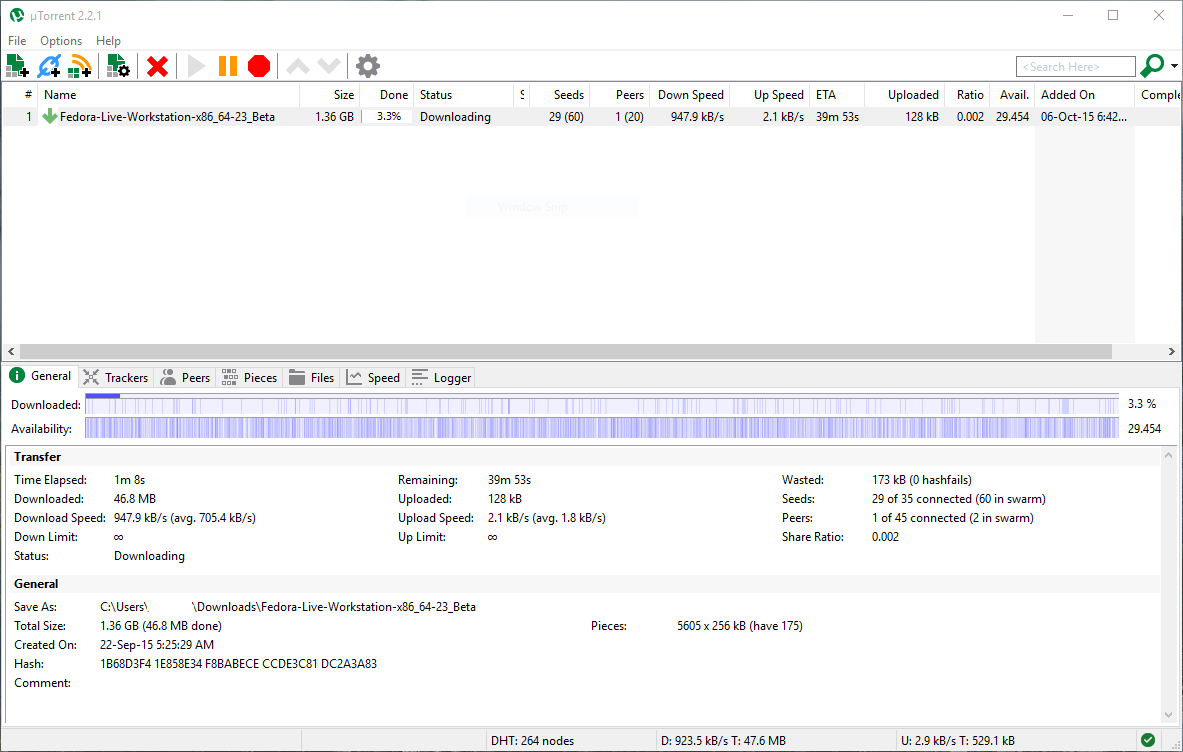Image resolution: width=1183 pixels, height=752 pixels.
Task: Open the Options menu
Action: tap(61, 41)
